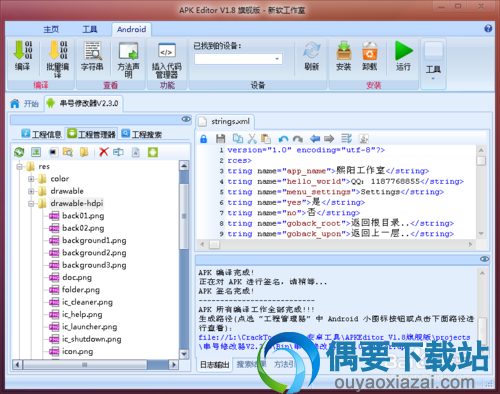Click the green 运行 run arrow
This screenshot has width=500, height=394.
(404, 51)
